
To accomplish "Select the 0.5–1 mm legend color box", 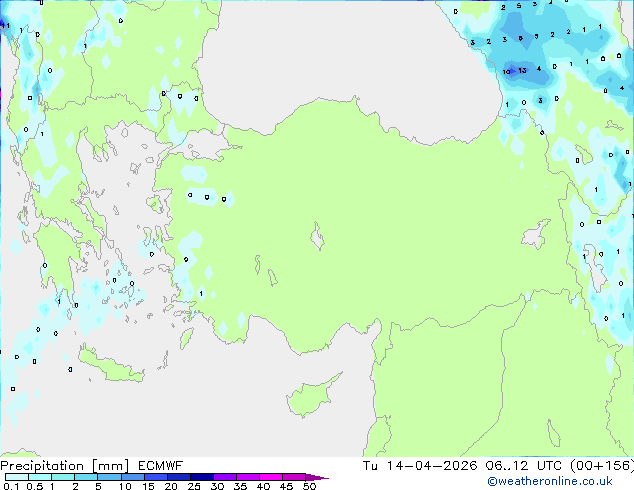I will pyautogui.click(x=40, y=477).
